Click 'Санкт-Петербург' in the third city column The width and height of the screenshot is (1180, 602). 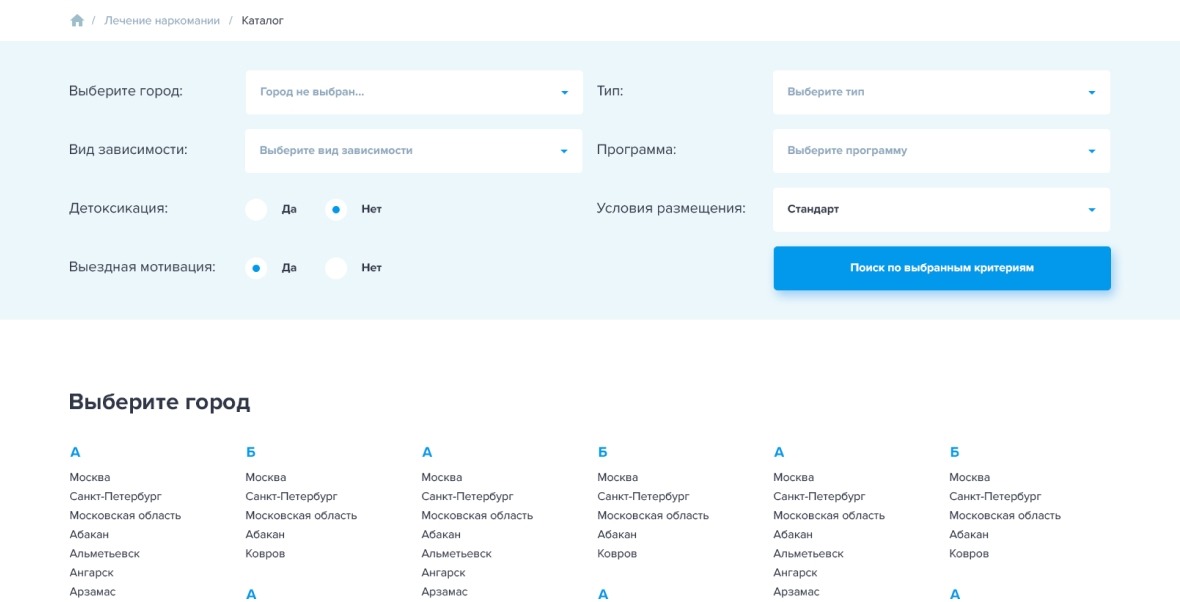point(467,497)
